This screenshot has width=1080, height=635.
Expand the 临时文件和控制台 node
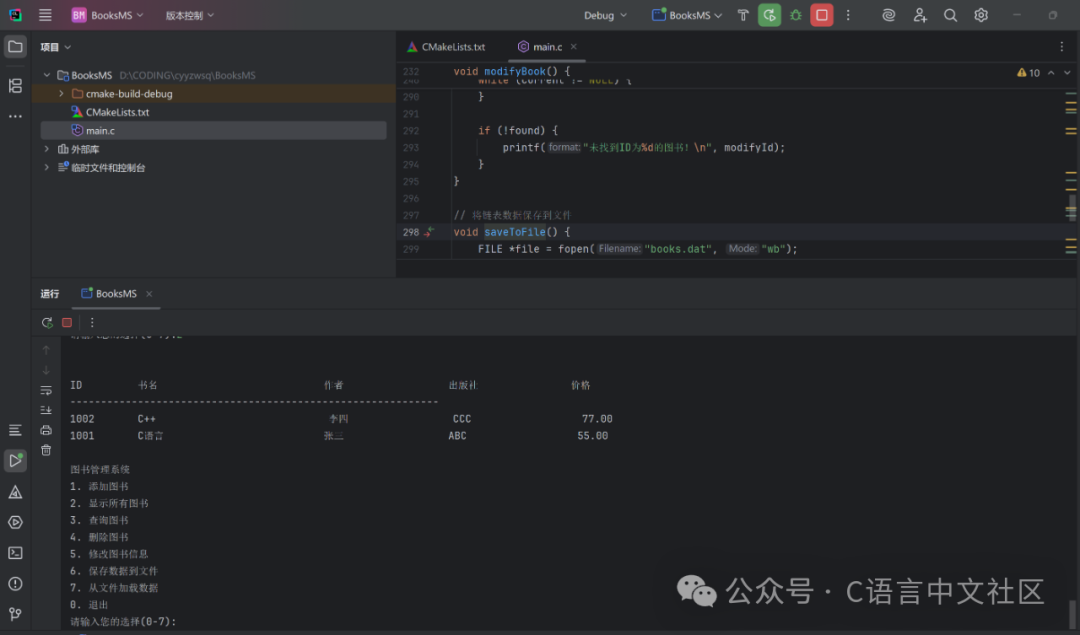tap(47, 167)
